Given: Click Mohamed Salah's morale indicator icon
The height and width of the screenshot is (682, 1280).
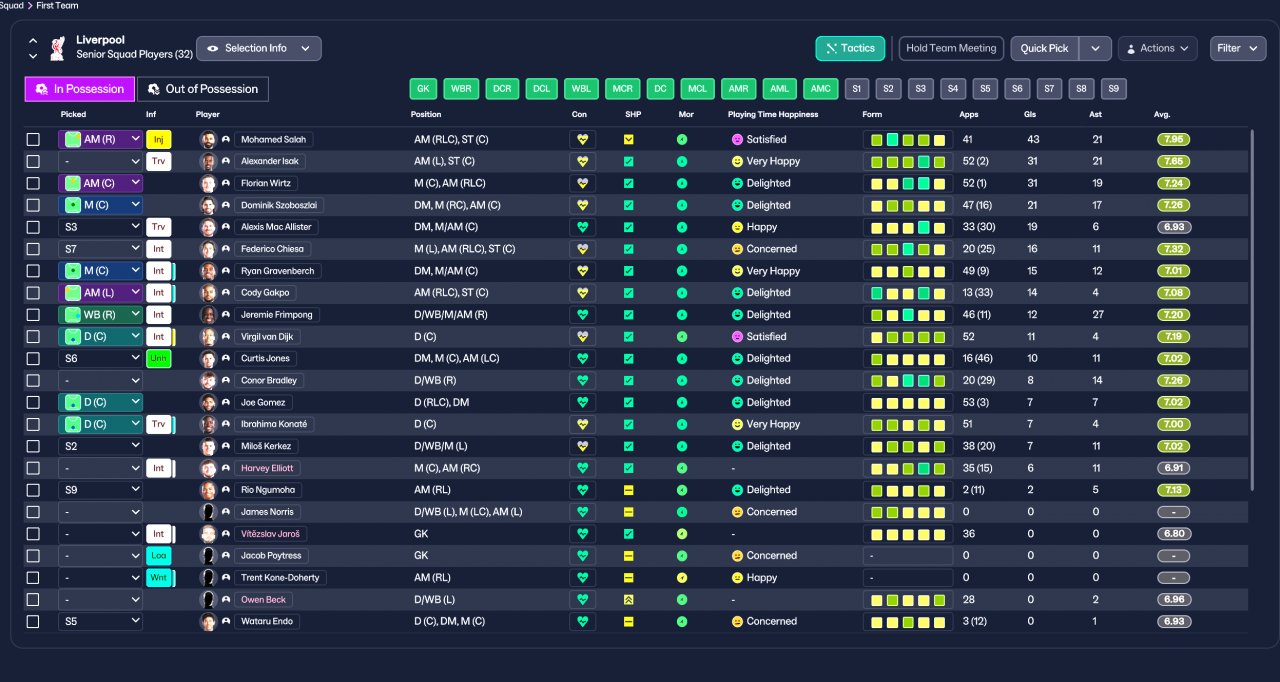Looking at the screenshot, I should coord(682,140).
